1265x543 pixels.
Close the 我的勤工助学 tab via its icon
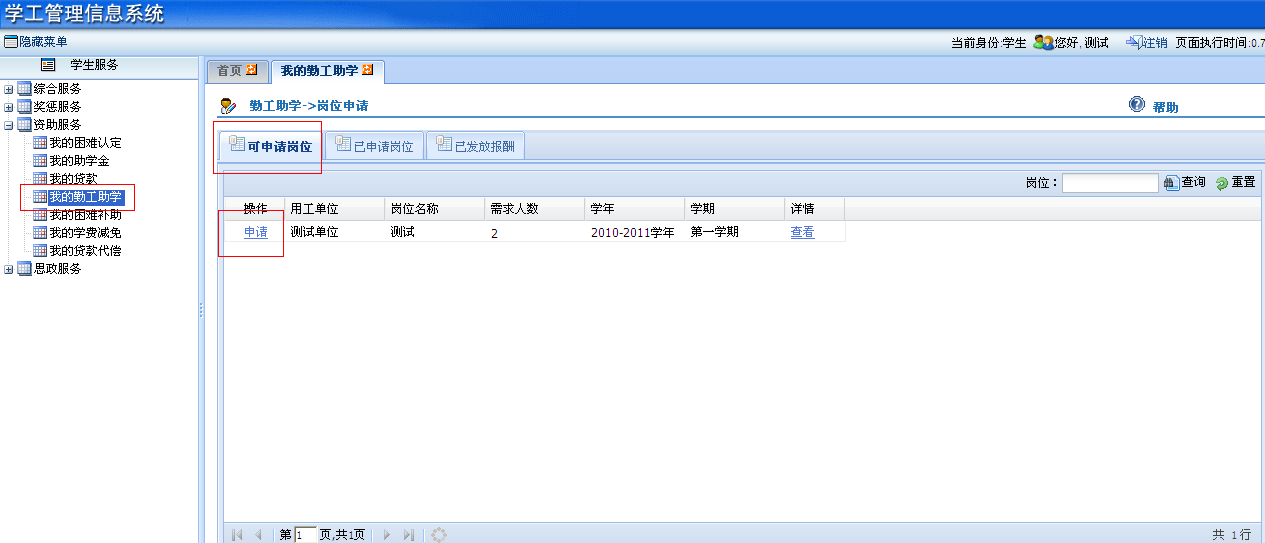coord(368,70)
